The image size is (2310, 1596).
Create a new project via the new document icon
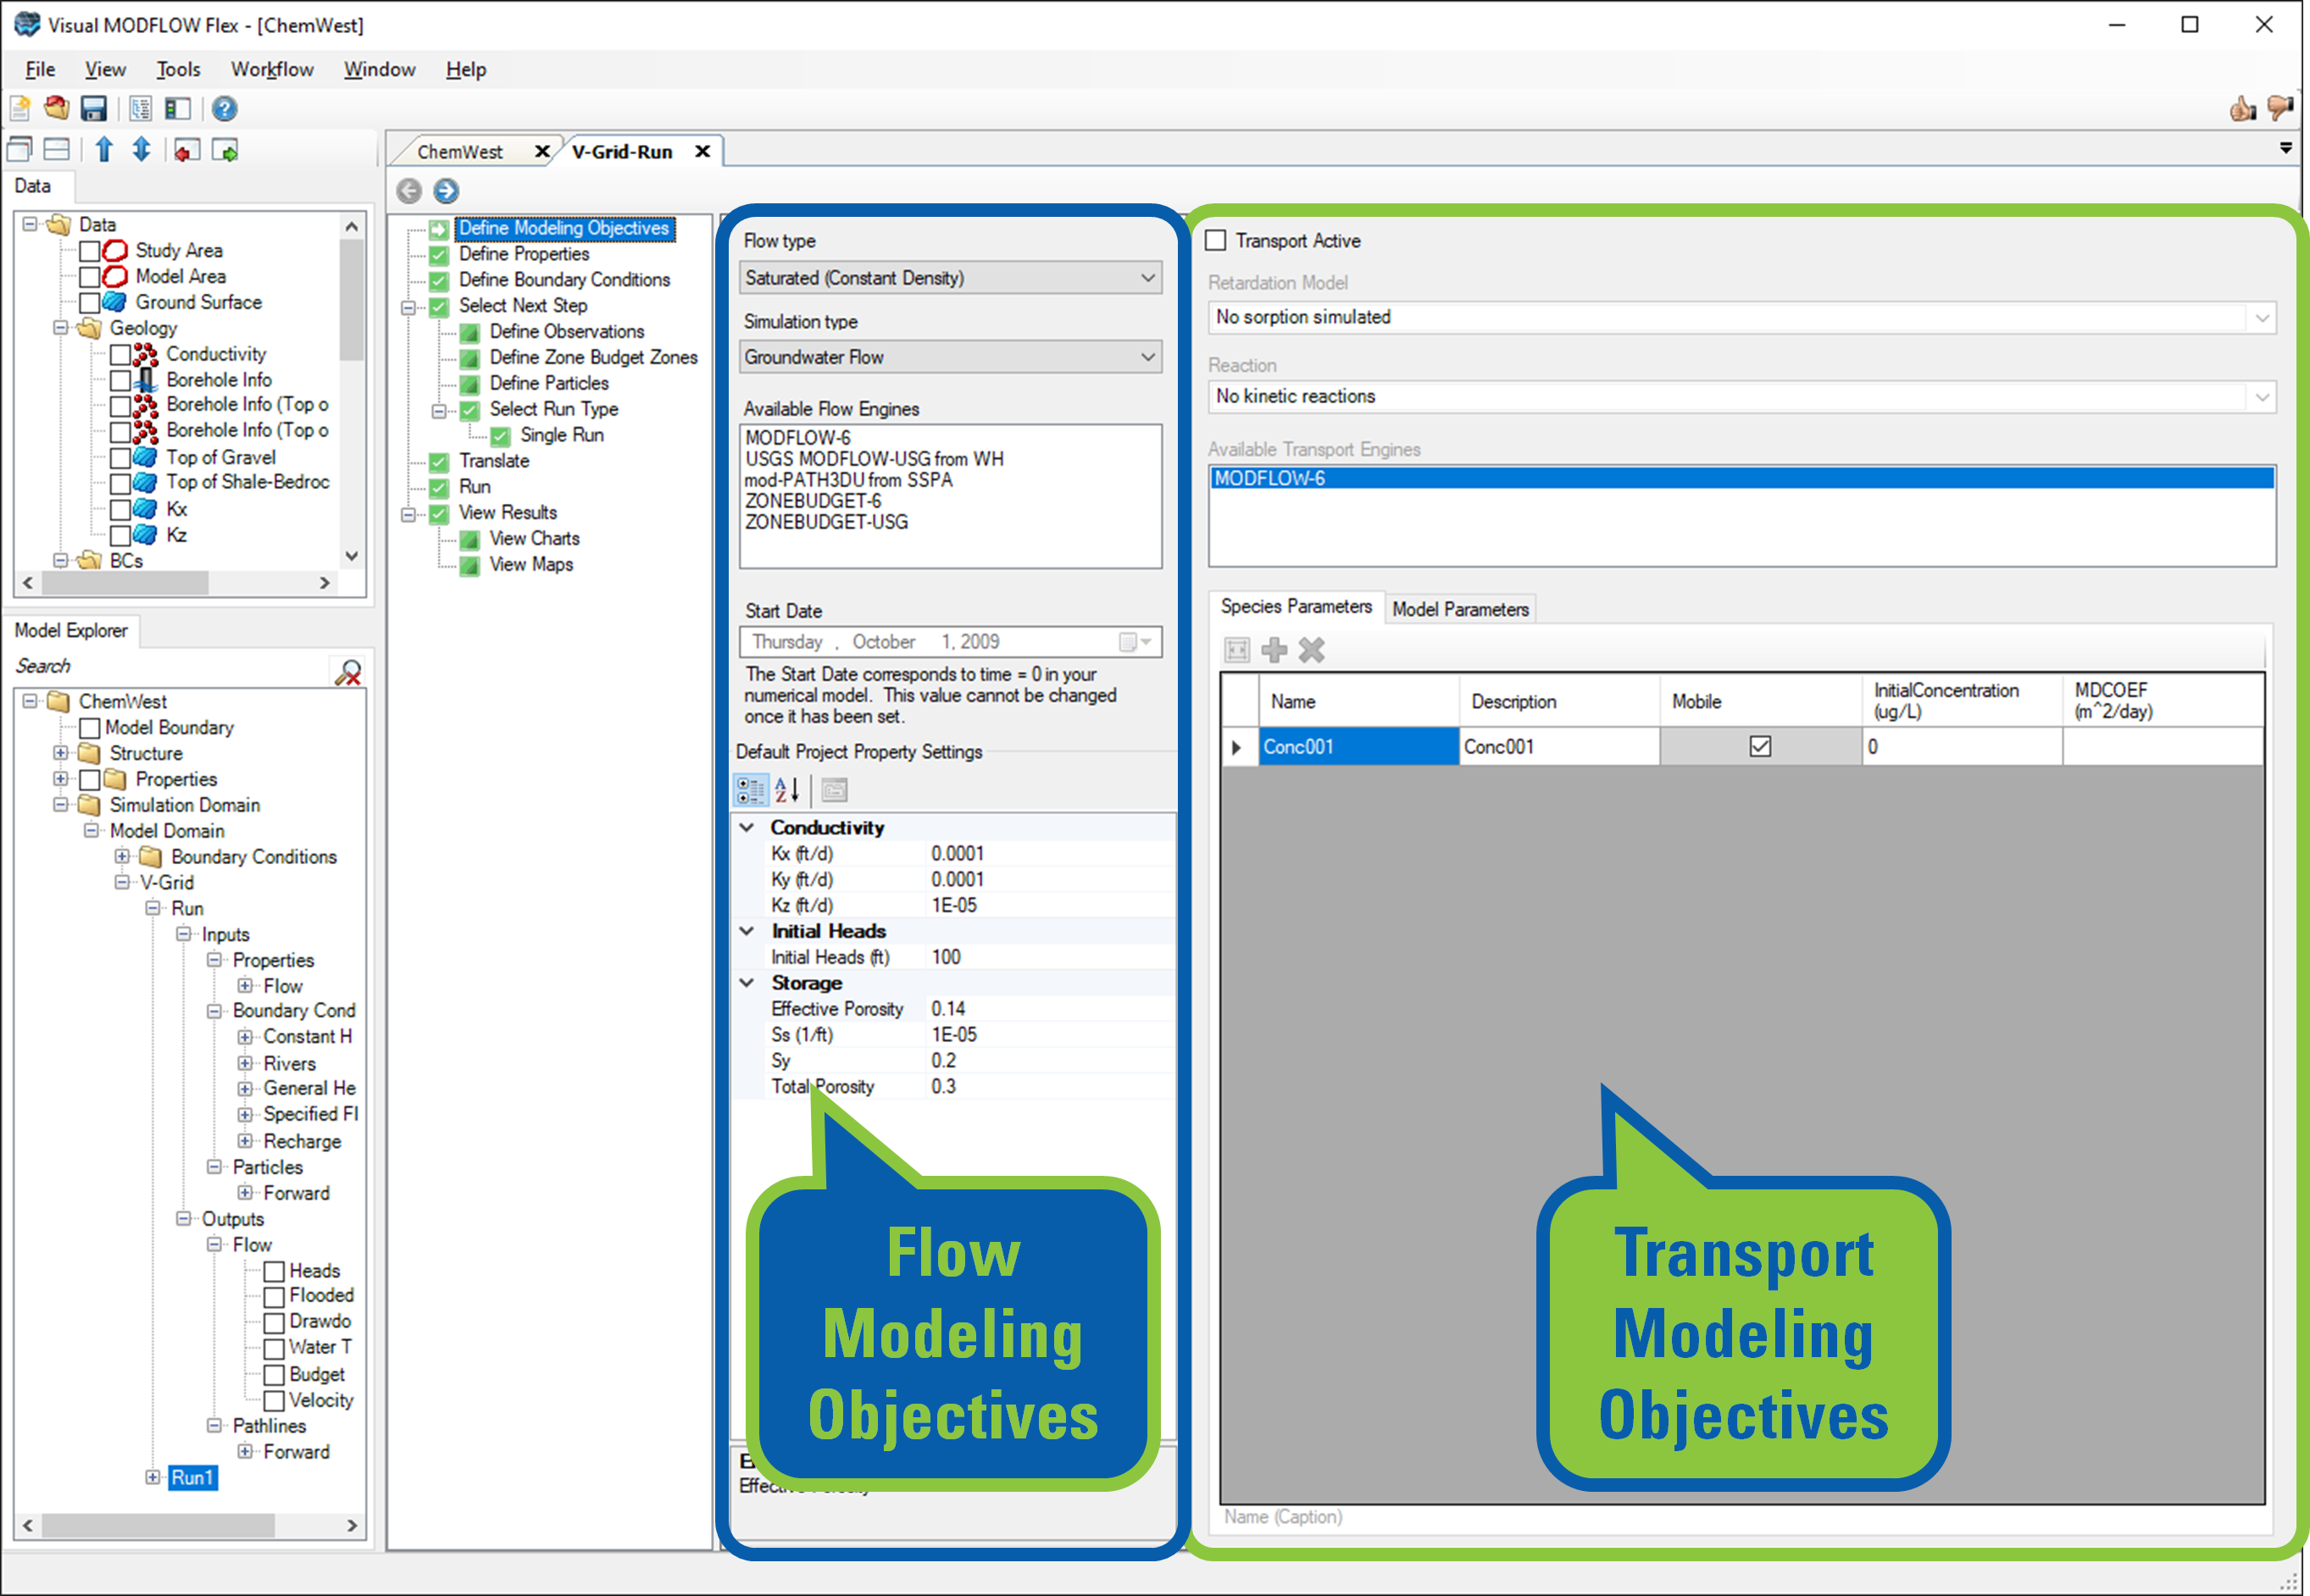click(x=20, y=108)
